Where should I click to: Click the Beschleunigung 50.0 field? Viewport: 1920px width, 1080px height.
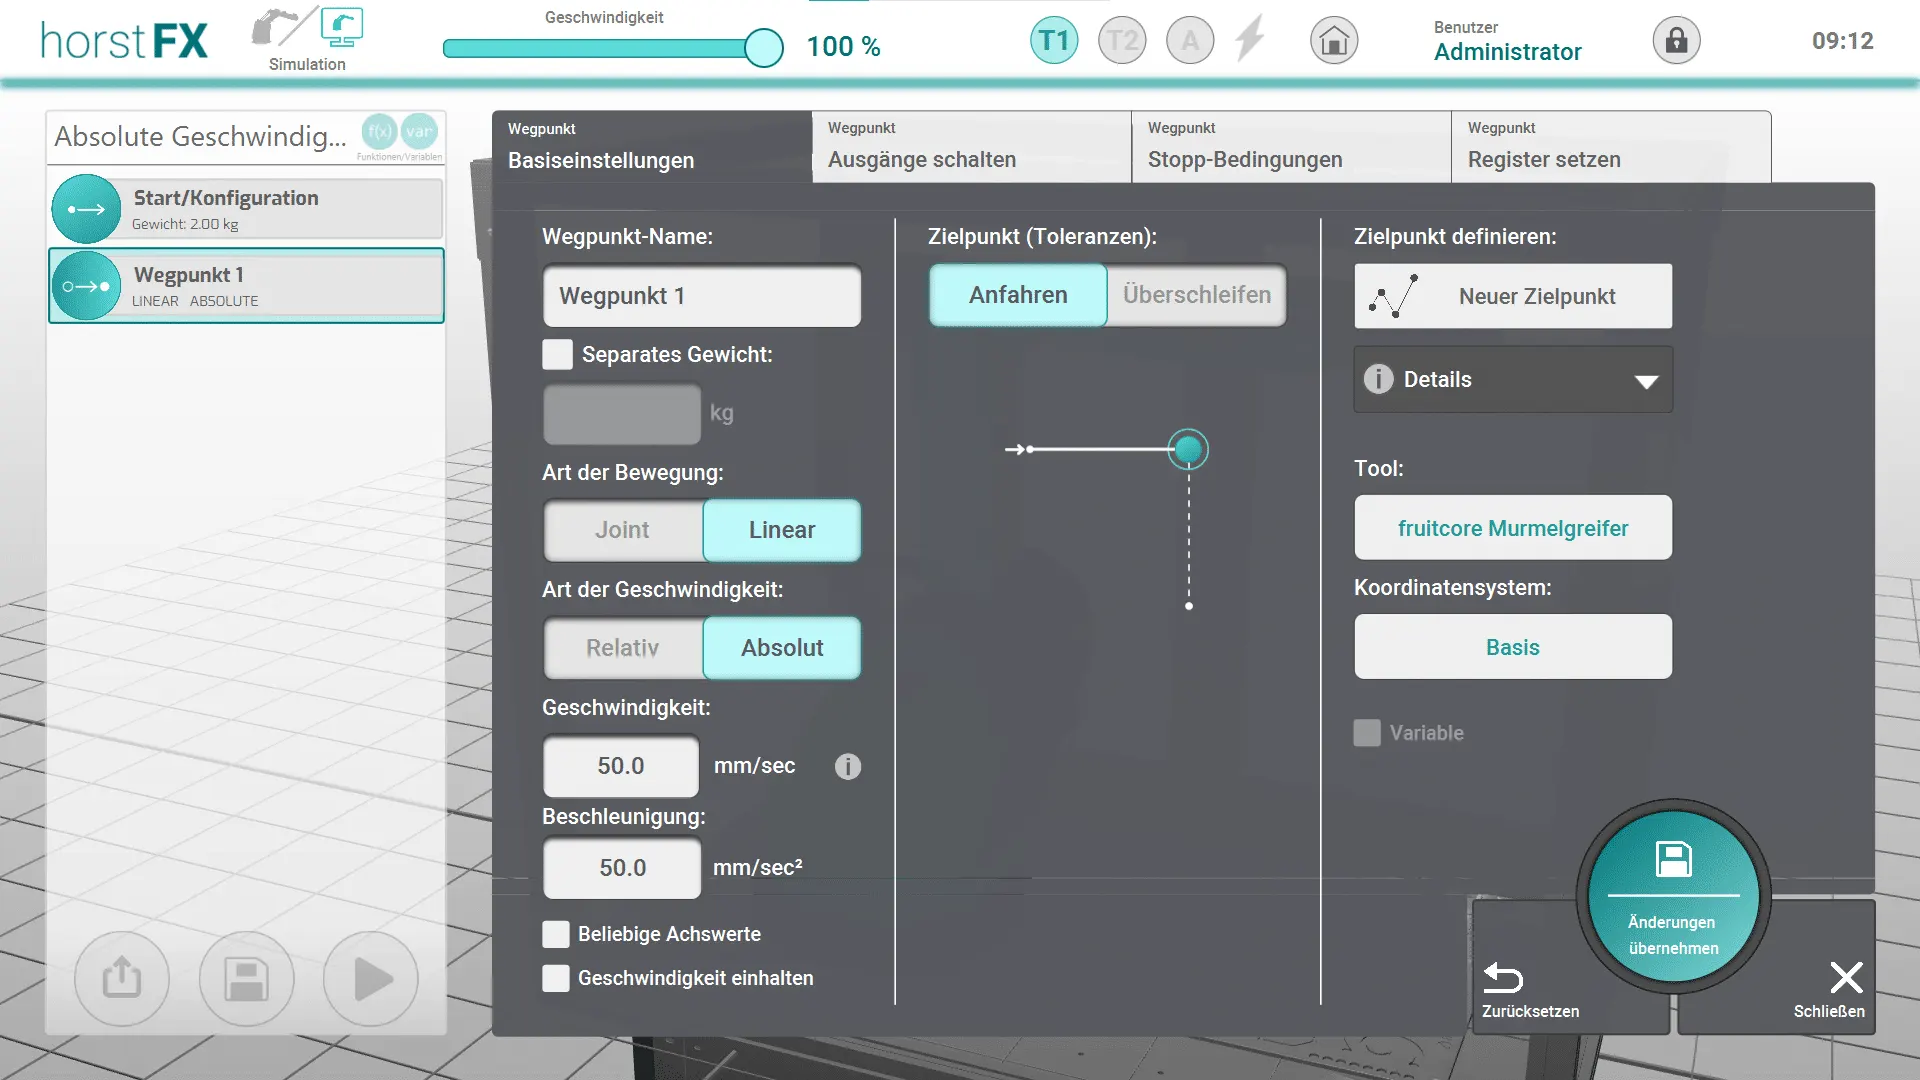point(622,868)
